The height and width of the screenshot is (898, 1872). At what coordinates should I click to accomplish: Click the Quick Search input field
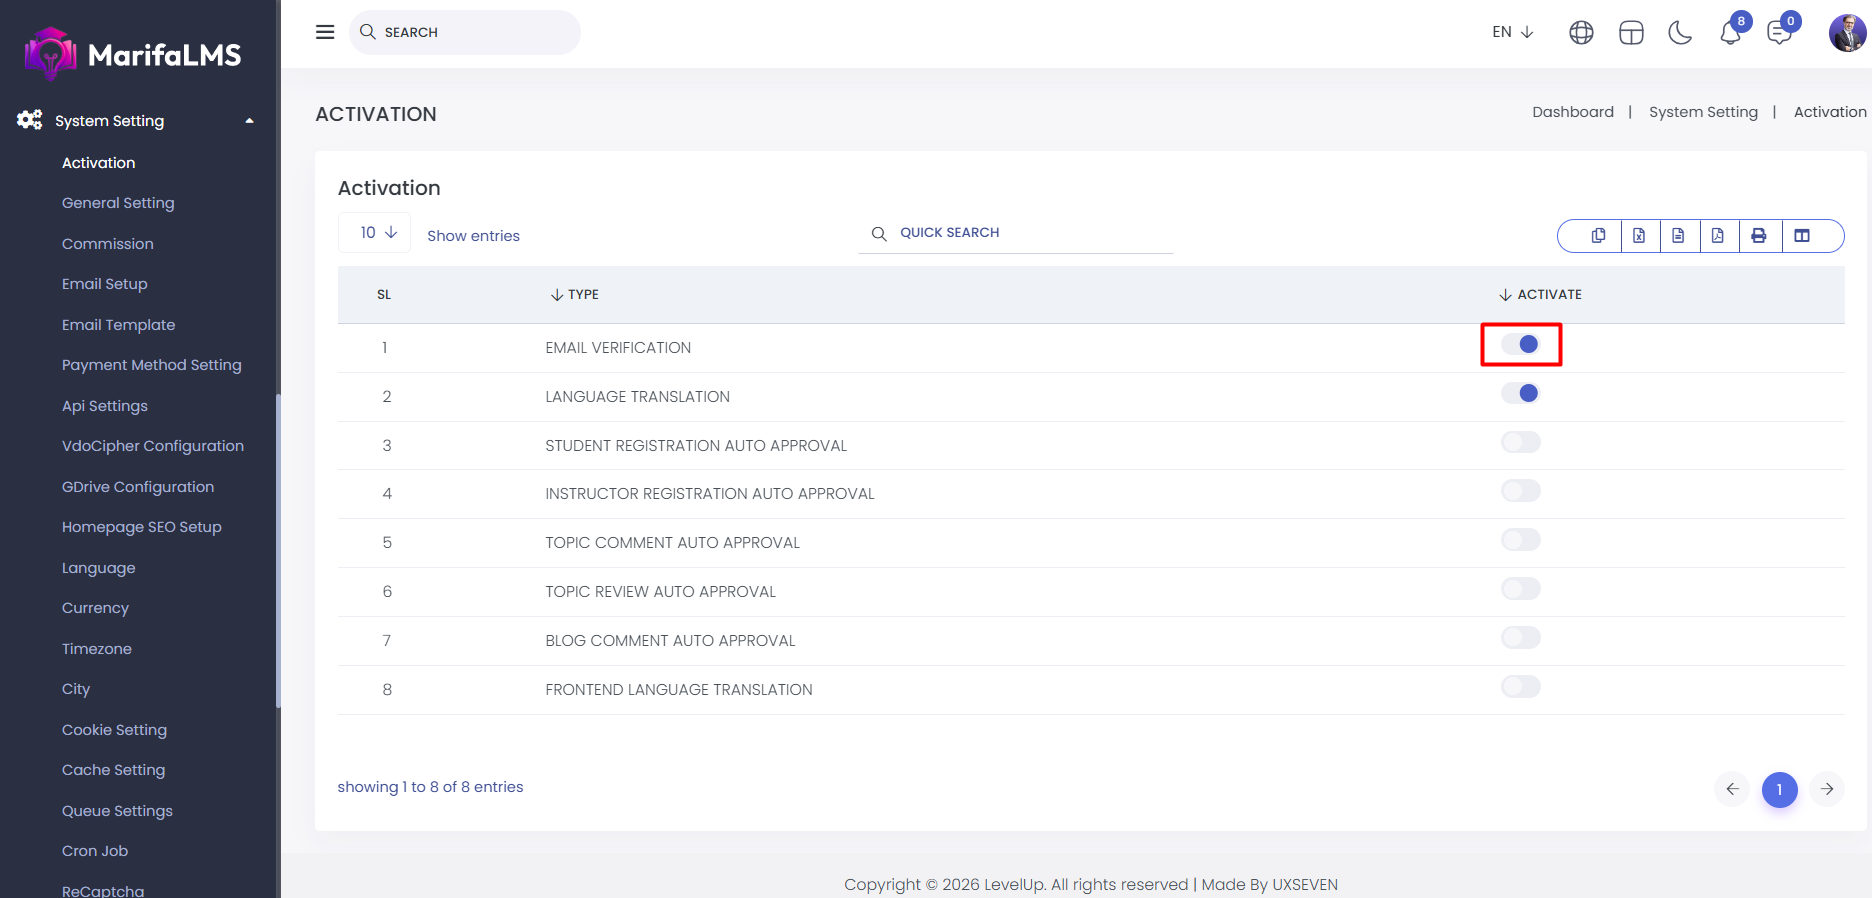pos(1030,233)
